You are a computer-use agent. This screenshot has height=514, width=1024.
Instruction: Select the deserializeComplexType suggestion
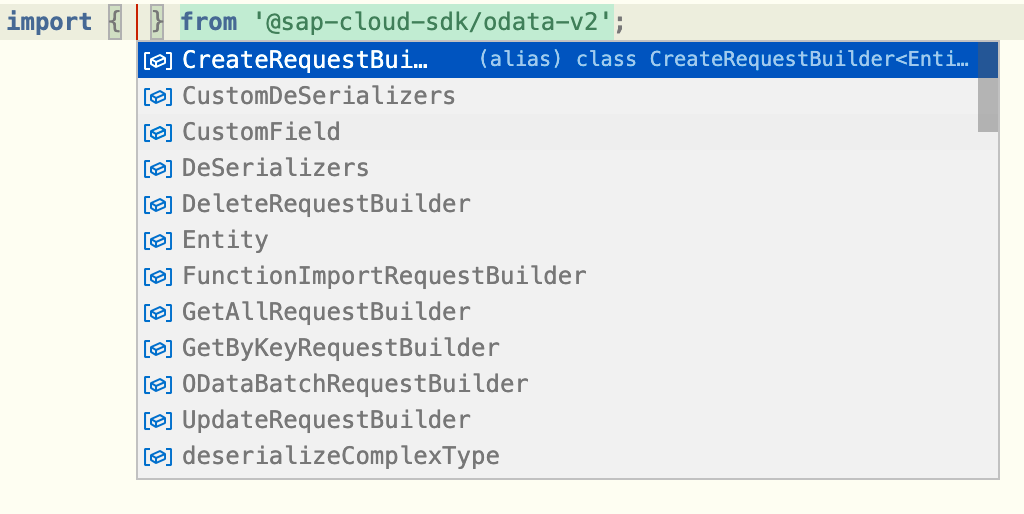340,456
